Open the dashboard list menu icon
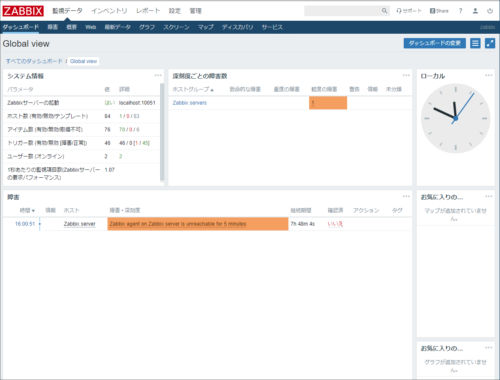The width and height of the screenshot is (500, 380). pyautogui.click(x=475, y=43)
